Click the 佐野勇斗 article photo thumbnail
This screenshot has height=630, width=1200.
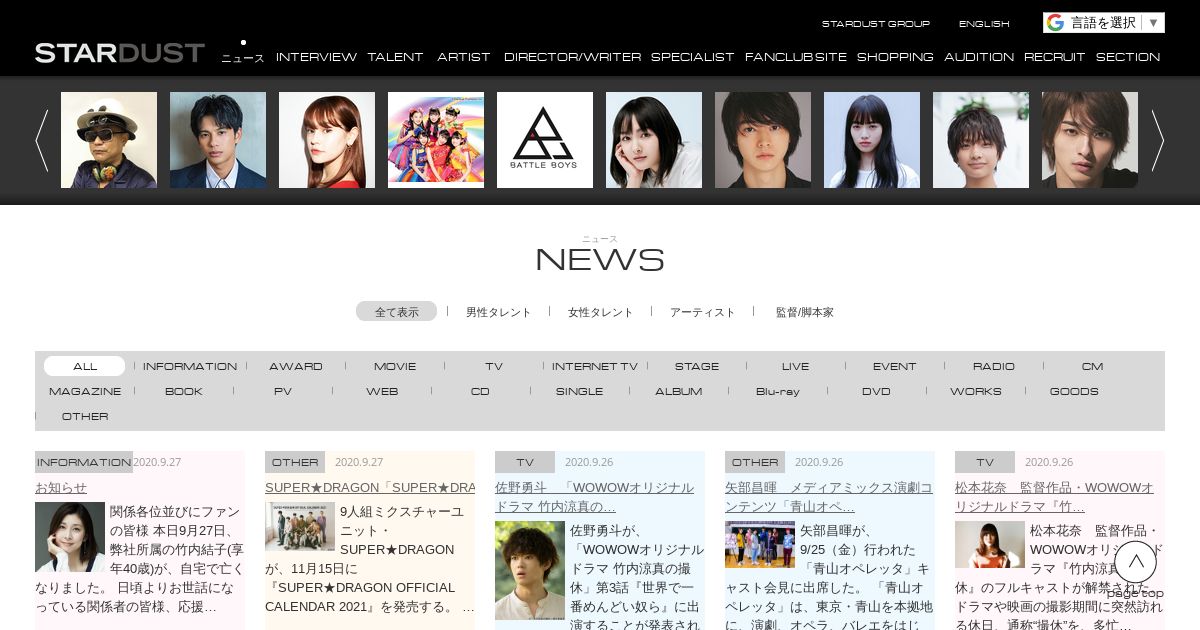click(x=530, y=570)
